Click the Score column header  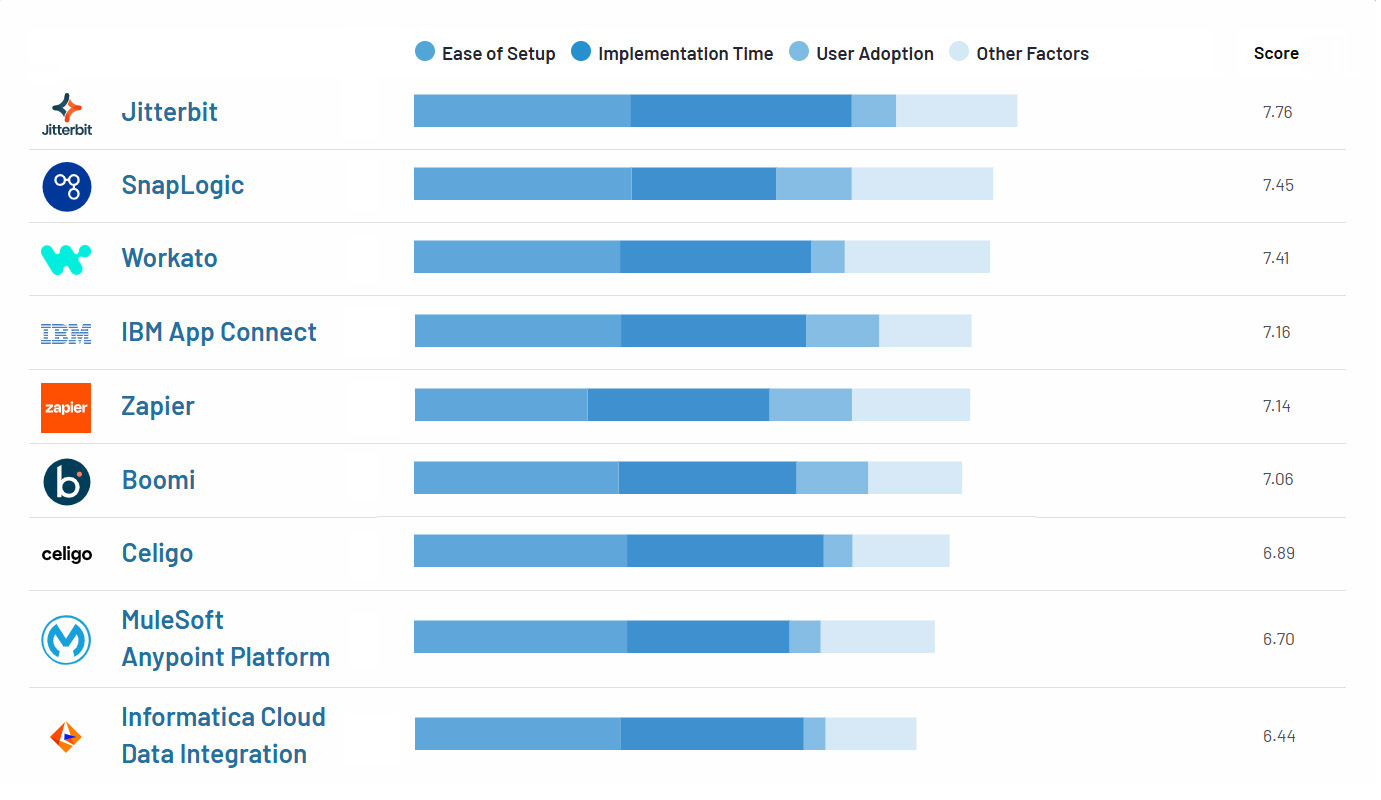click(x=1276, y=54)
